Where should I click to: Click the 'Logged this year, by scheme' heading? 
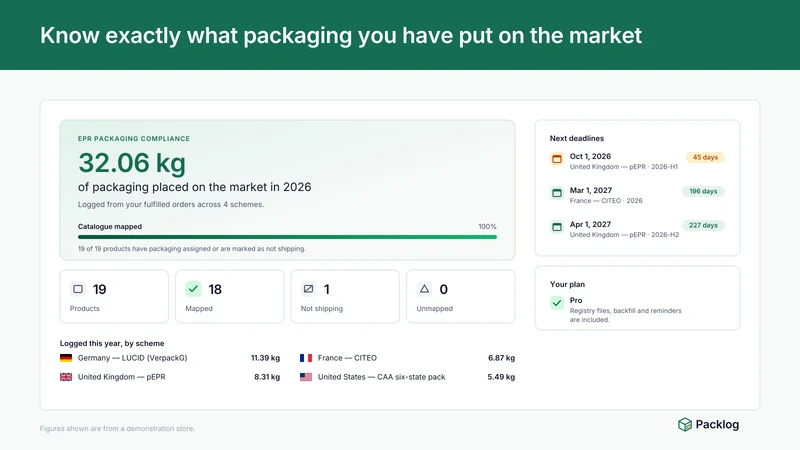tap(112, 343)
